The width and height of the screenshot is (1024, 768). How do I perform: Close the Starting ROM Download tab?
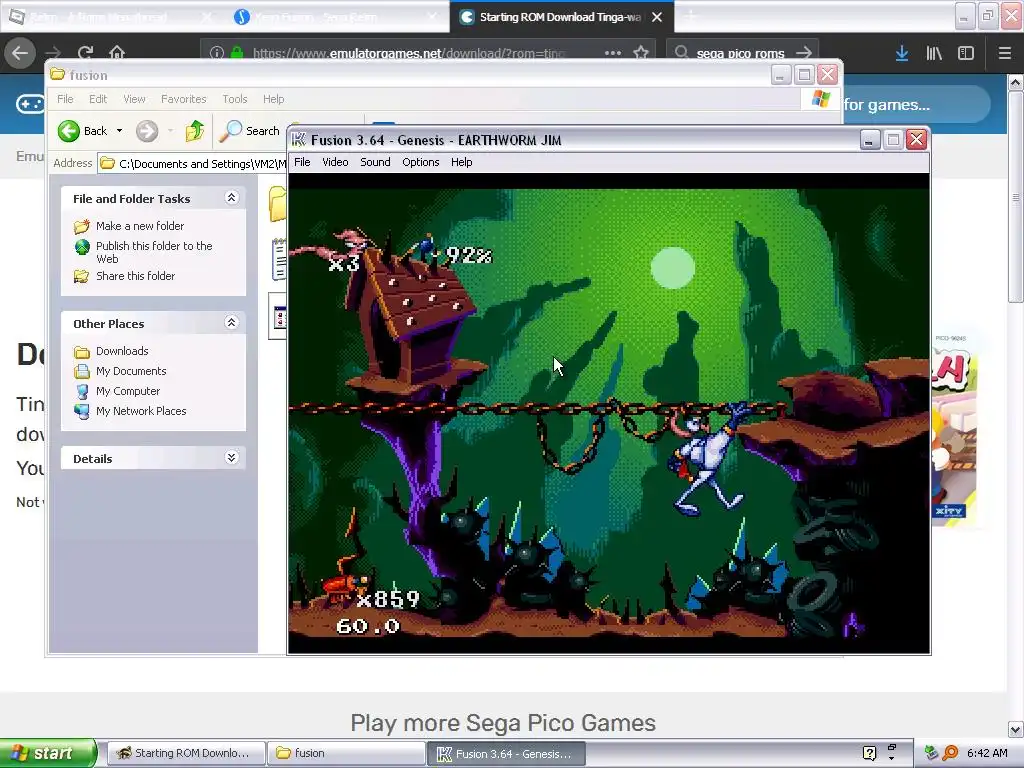click(x=657, y=17)
